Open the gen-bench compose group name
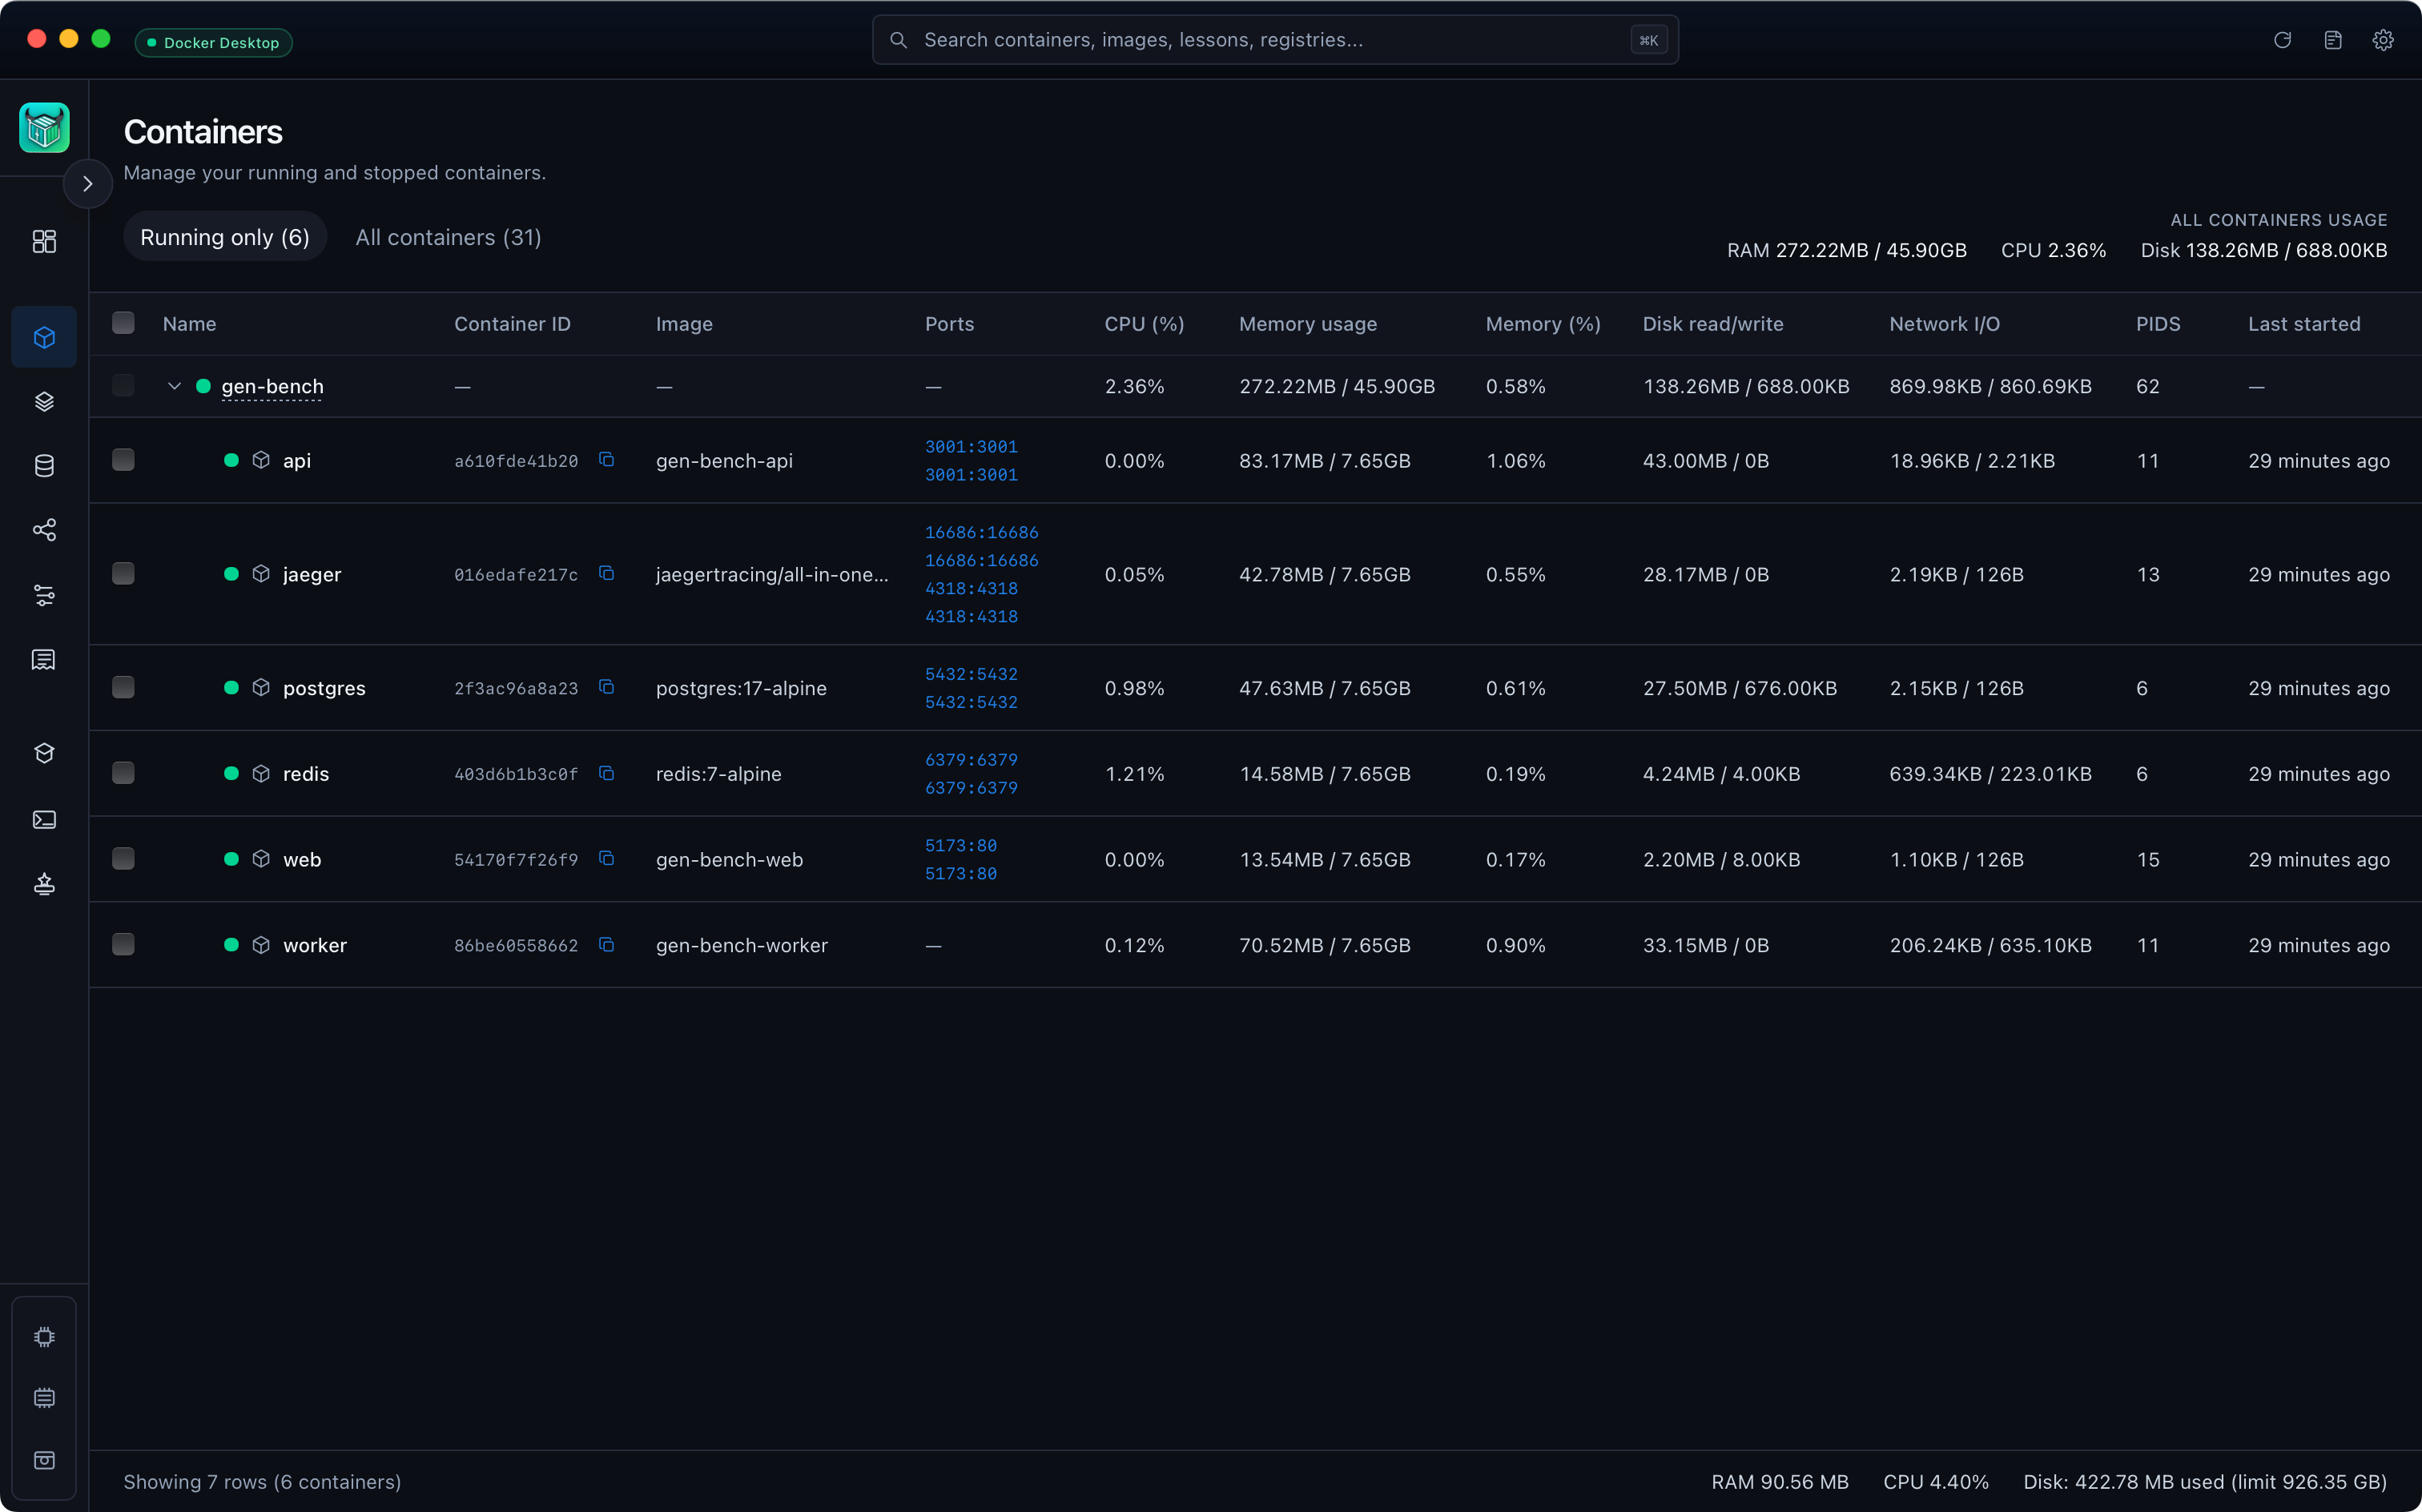Screen dimensions: 2422x1512 [272, 386]
